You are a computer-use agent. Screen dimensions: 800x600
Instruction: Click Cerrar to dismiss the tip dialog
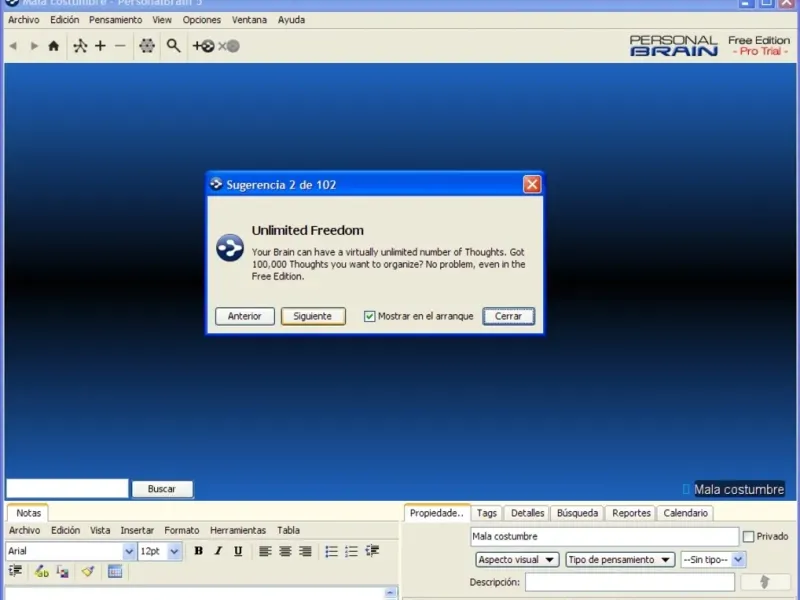[x=508, y=316]
